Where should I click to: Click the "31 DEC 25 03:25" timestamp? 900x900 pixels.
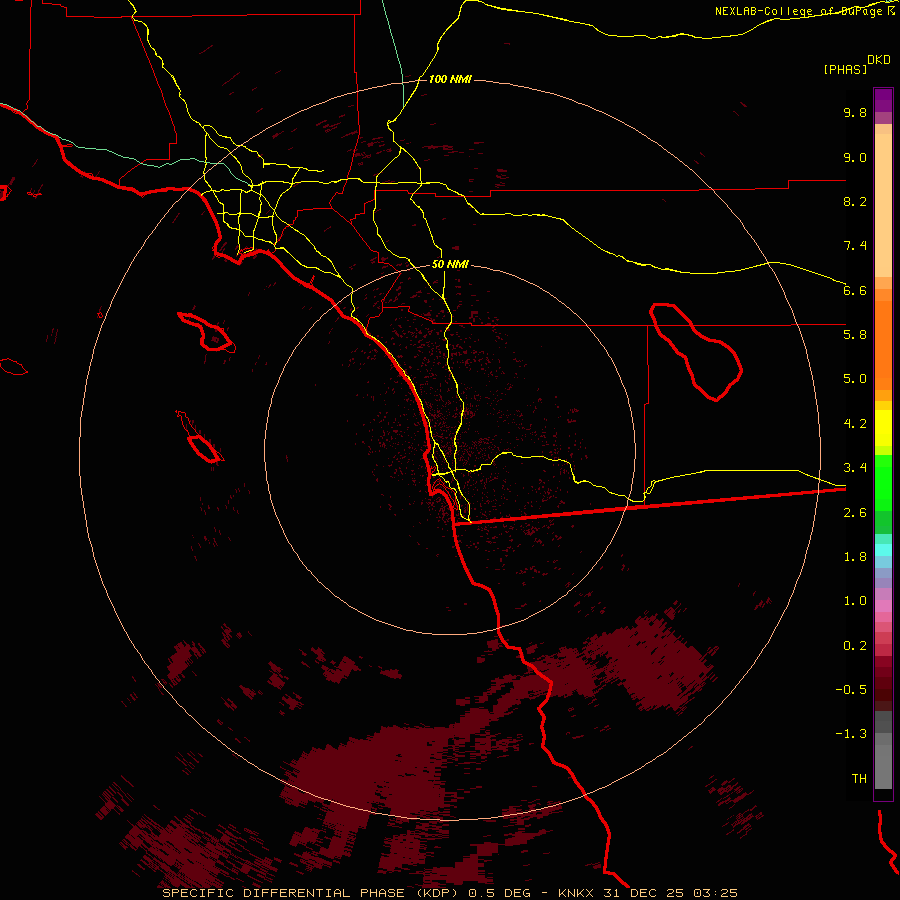coord(670,893)
